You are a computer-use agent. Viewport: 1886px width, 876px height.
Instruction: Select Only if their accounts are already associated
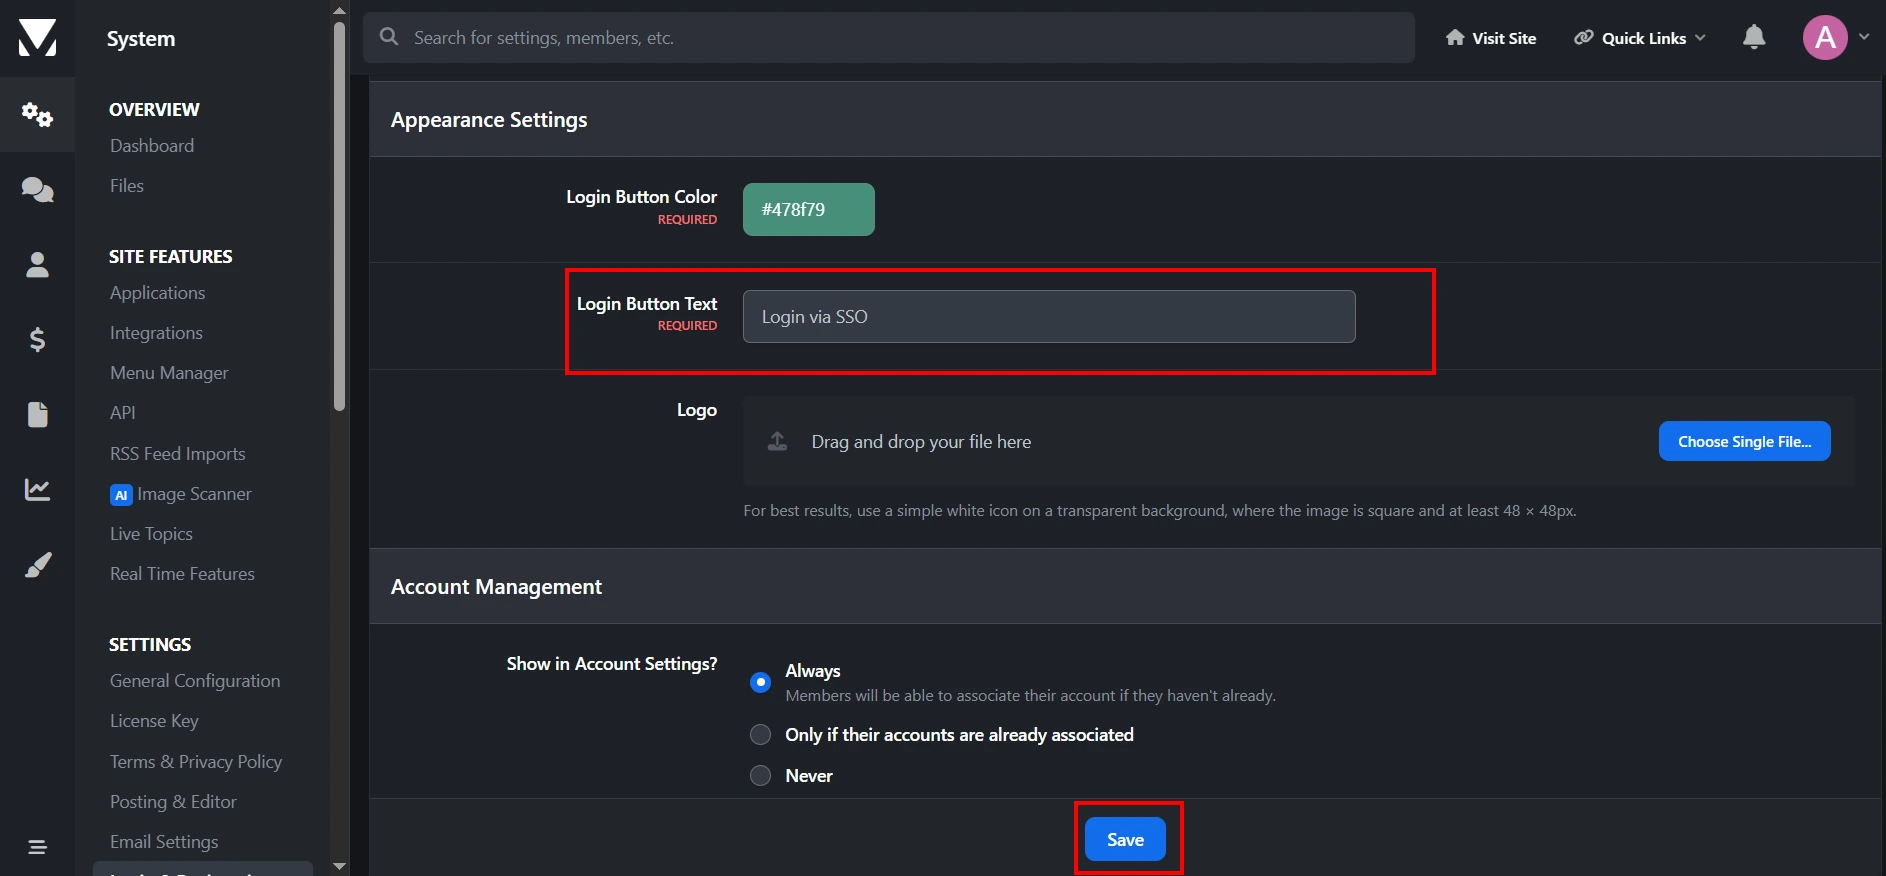coord(760,735)
